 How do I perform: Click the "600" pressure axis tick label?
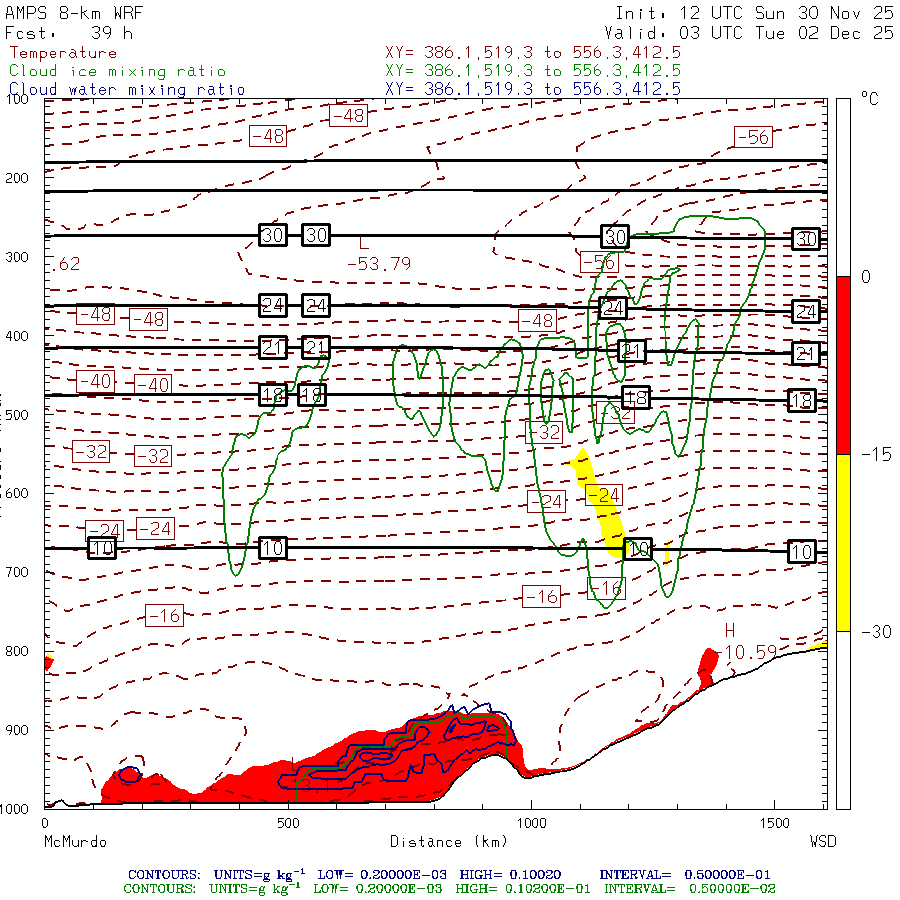pos(17,494)
